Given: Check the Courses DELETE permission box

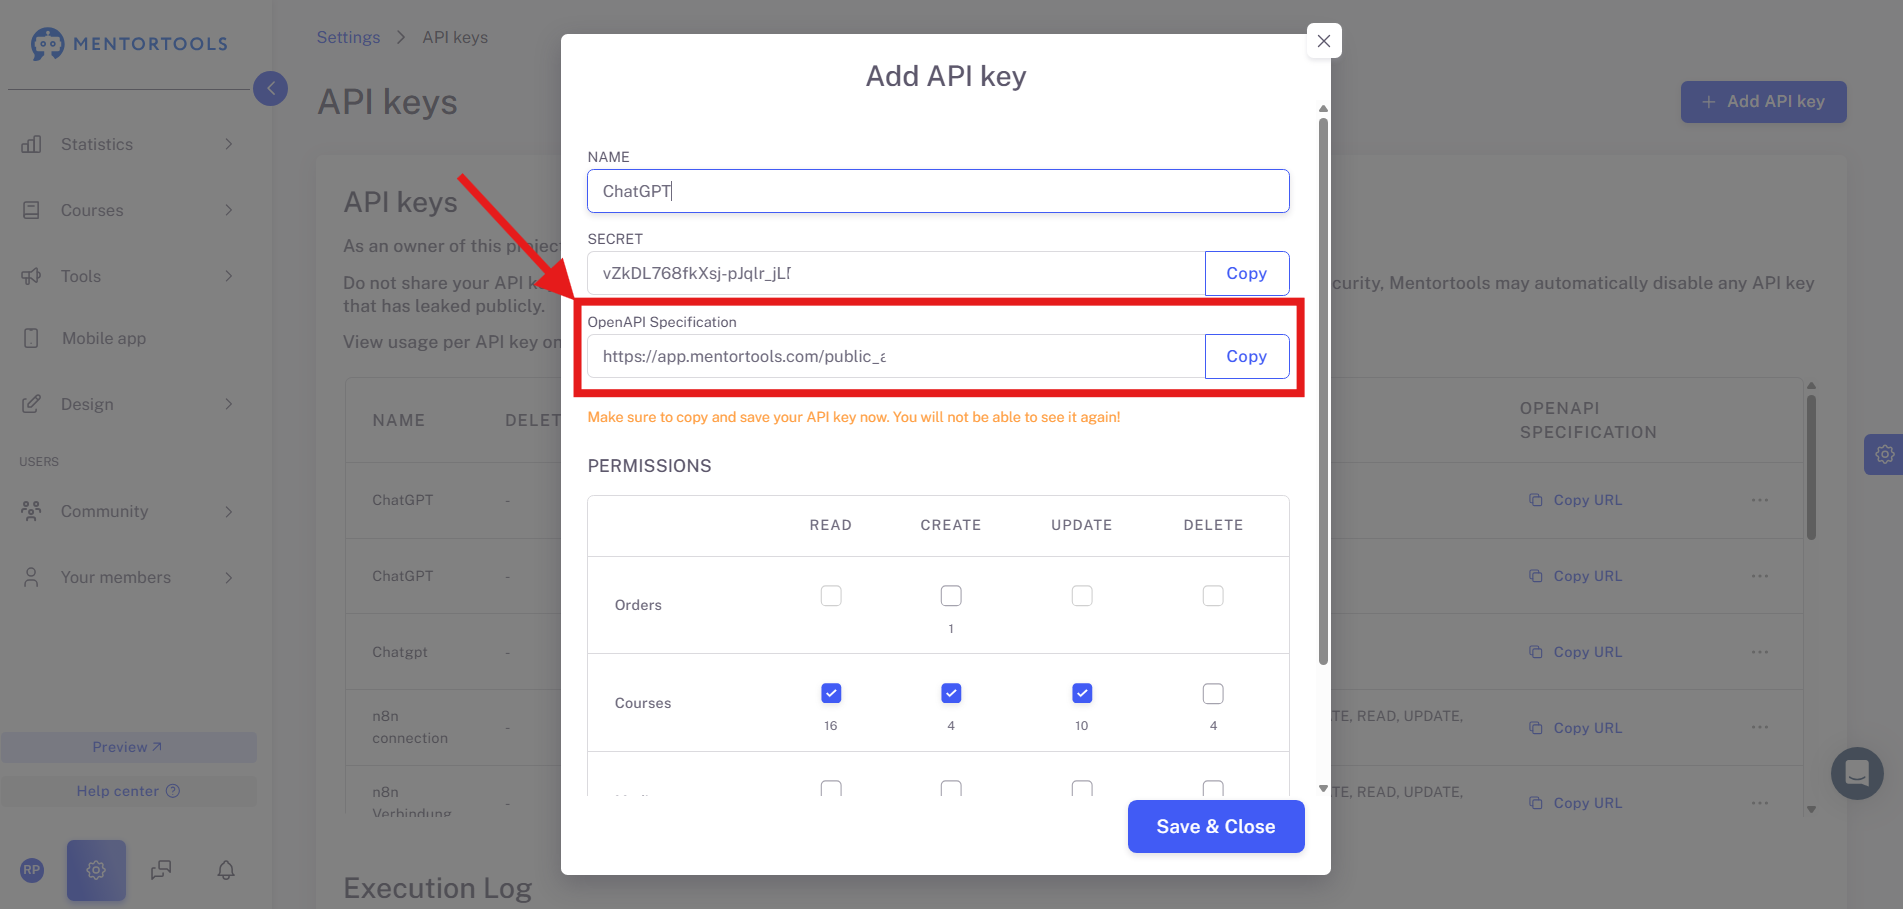Looking at the screenshot, I should coord(1213,693).
